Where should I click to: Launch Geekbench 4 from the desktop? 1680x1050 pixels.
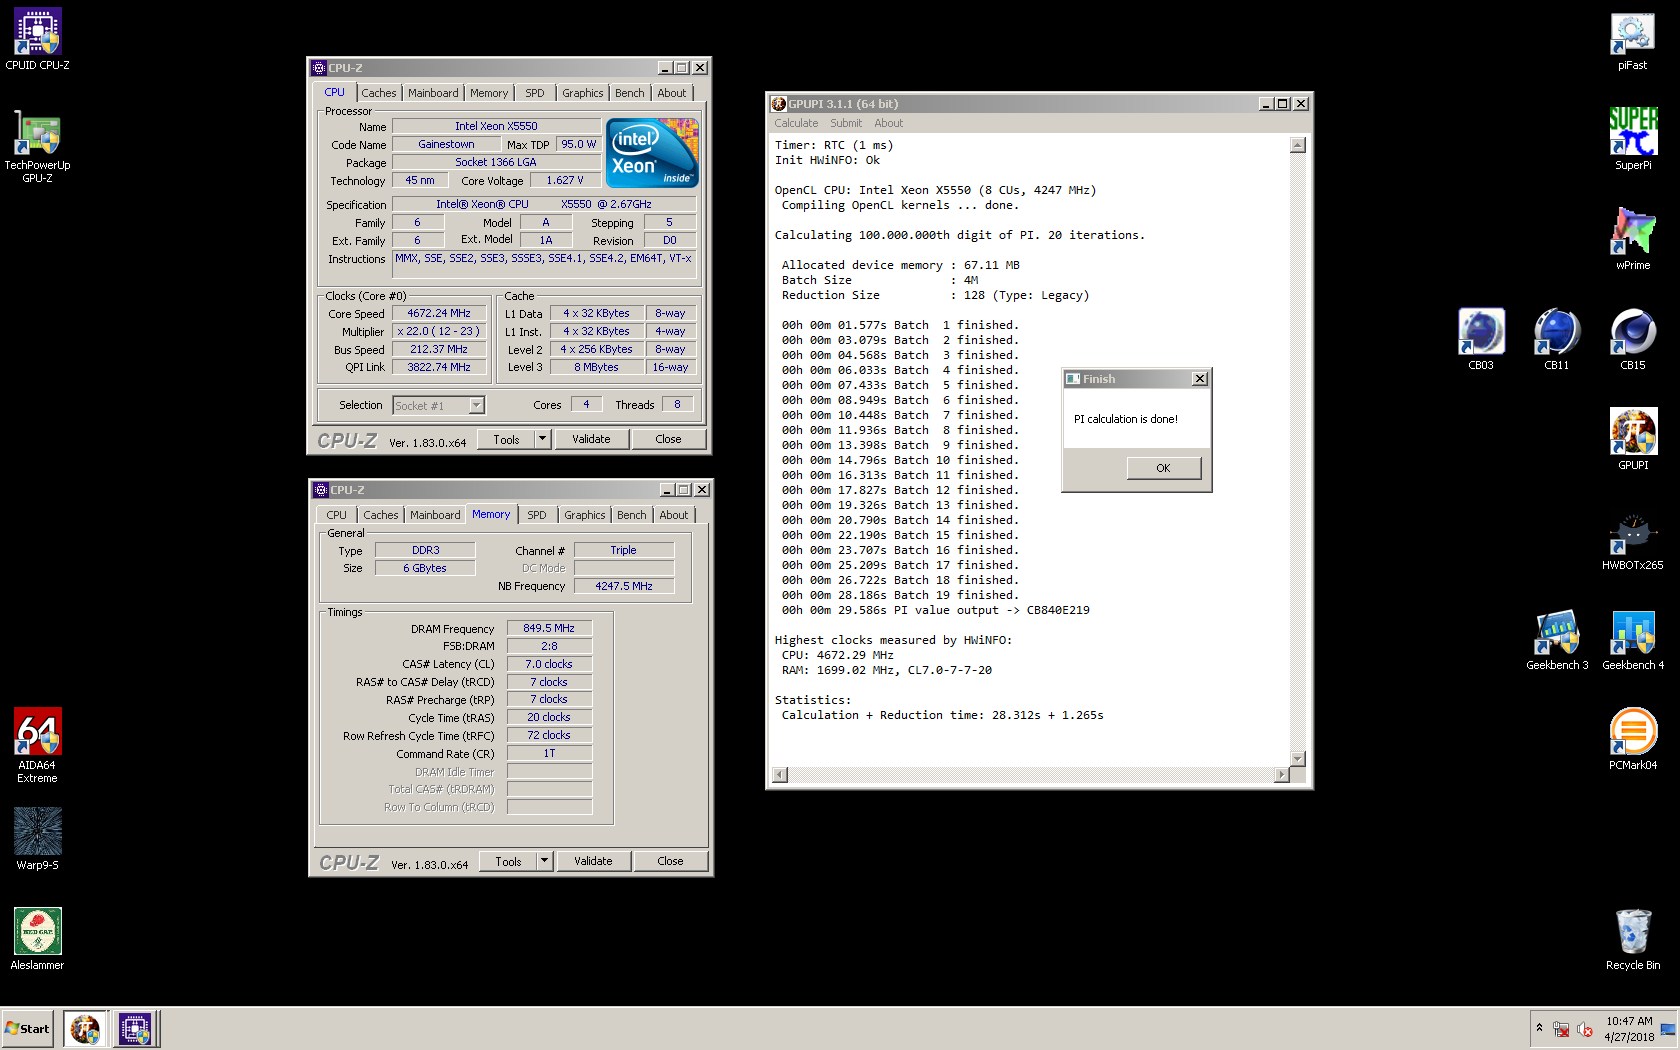1632,640
